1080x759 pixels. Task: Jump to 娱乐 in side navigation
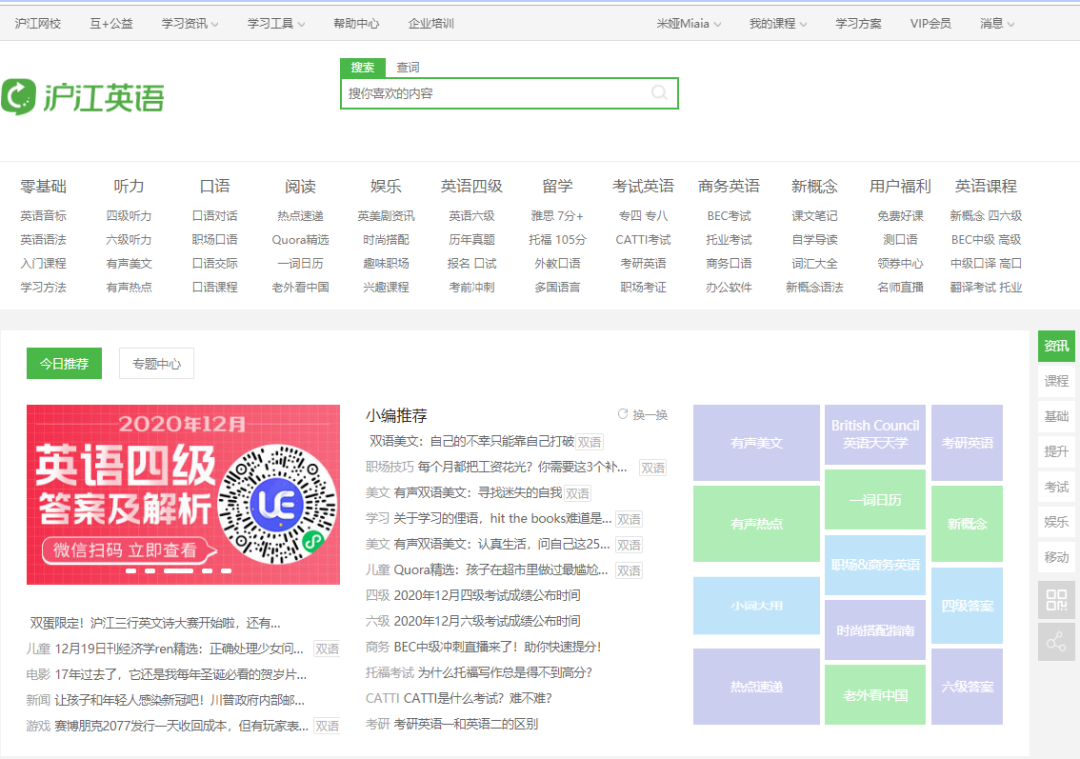pos(1056,522)
